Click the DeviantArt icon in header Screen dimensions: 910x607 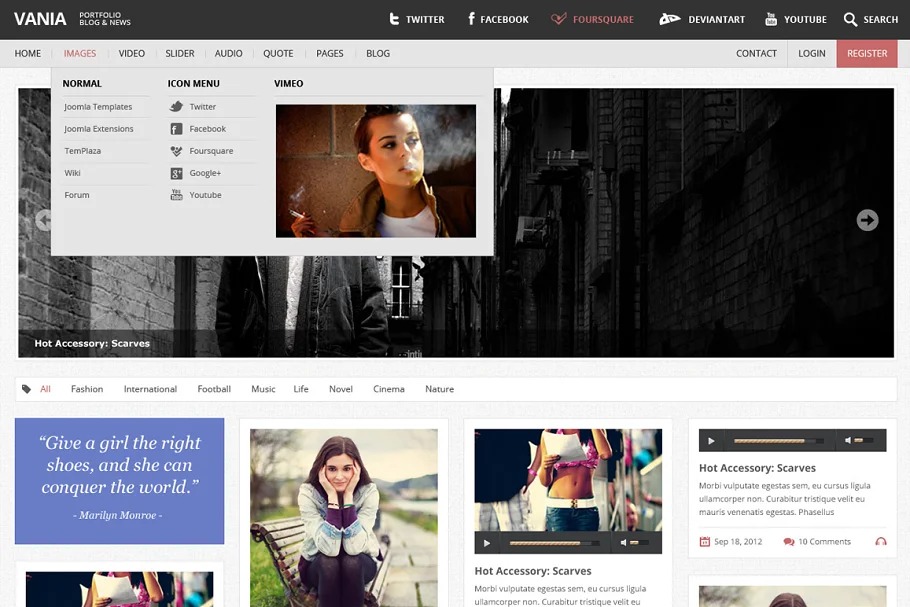[669, 19]
